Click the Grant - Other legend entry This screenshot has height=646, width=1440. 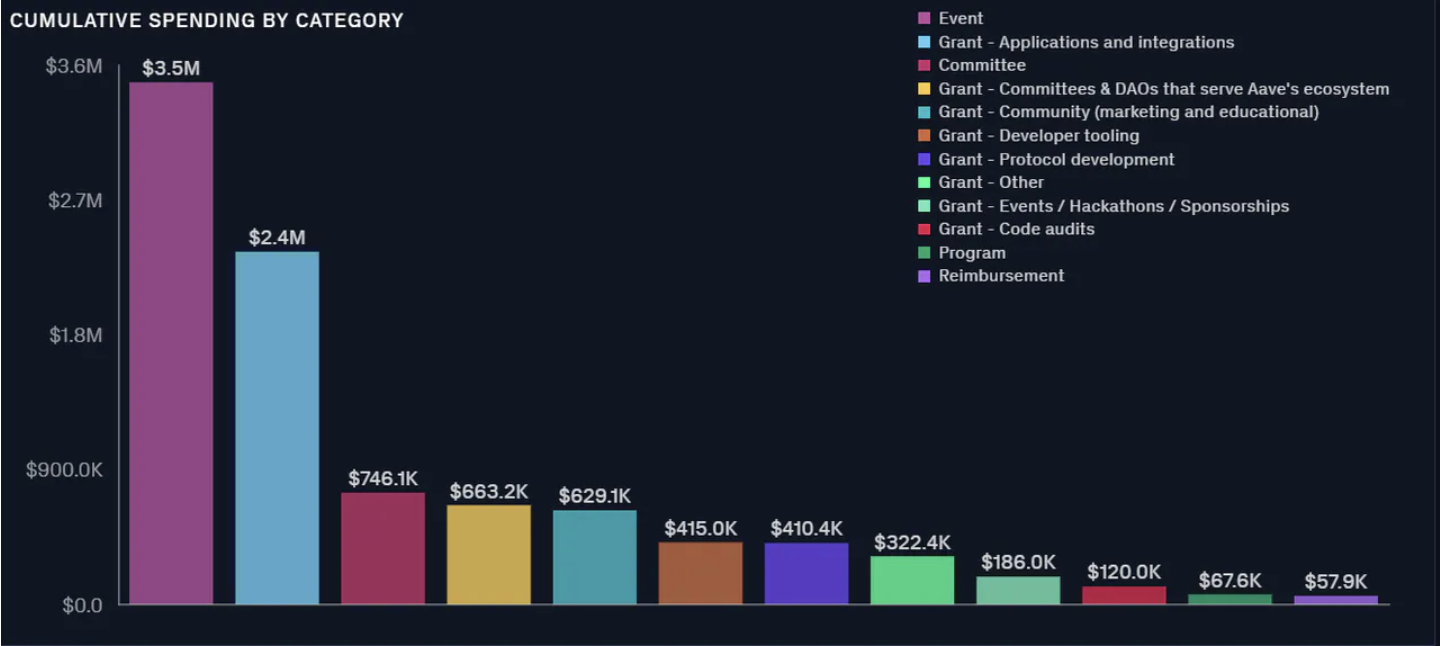(981, 182)
